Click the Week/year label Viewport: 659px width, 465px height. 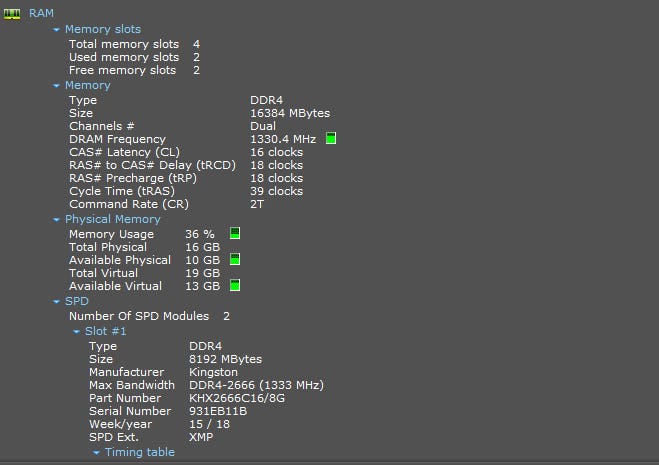point(120,425)
